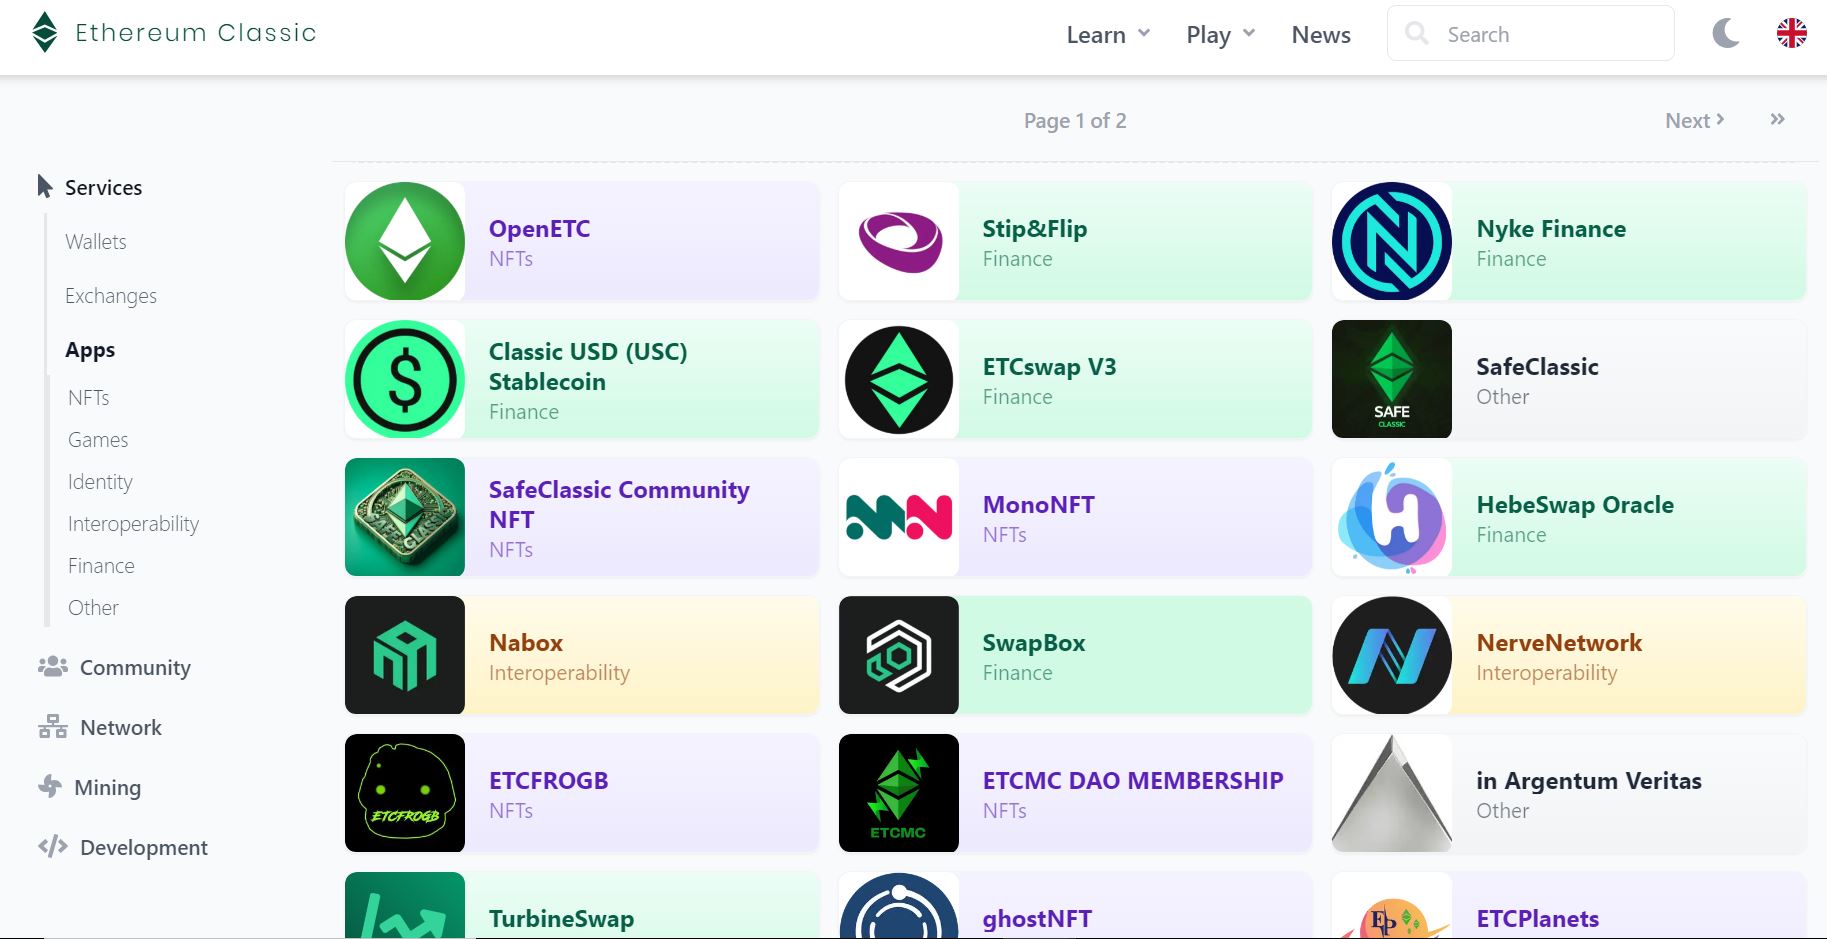
Task: Open the HebeSwap Oracle app link
Action: coord(1575,504)
